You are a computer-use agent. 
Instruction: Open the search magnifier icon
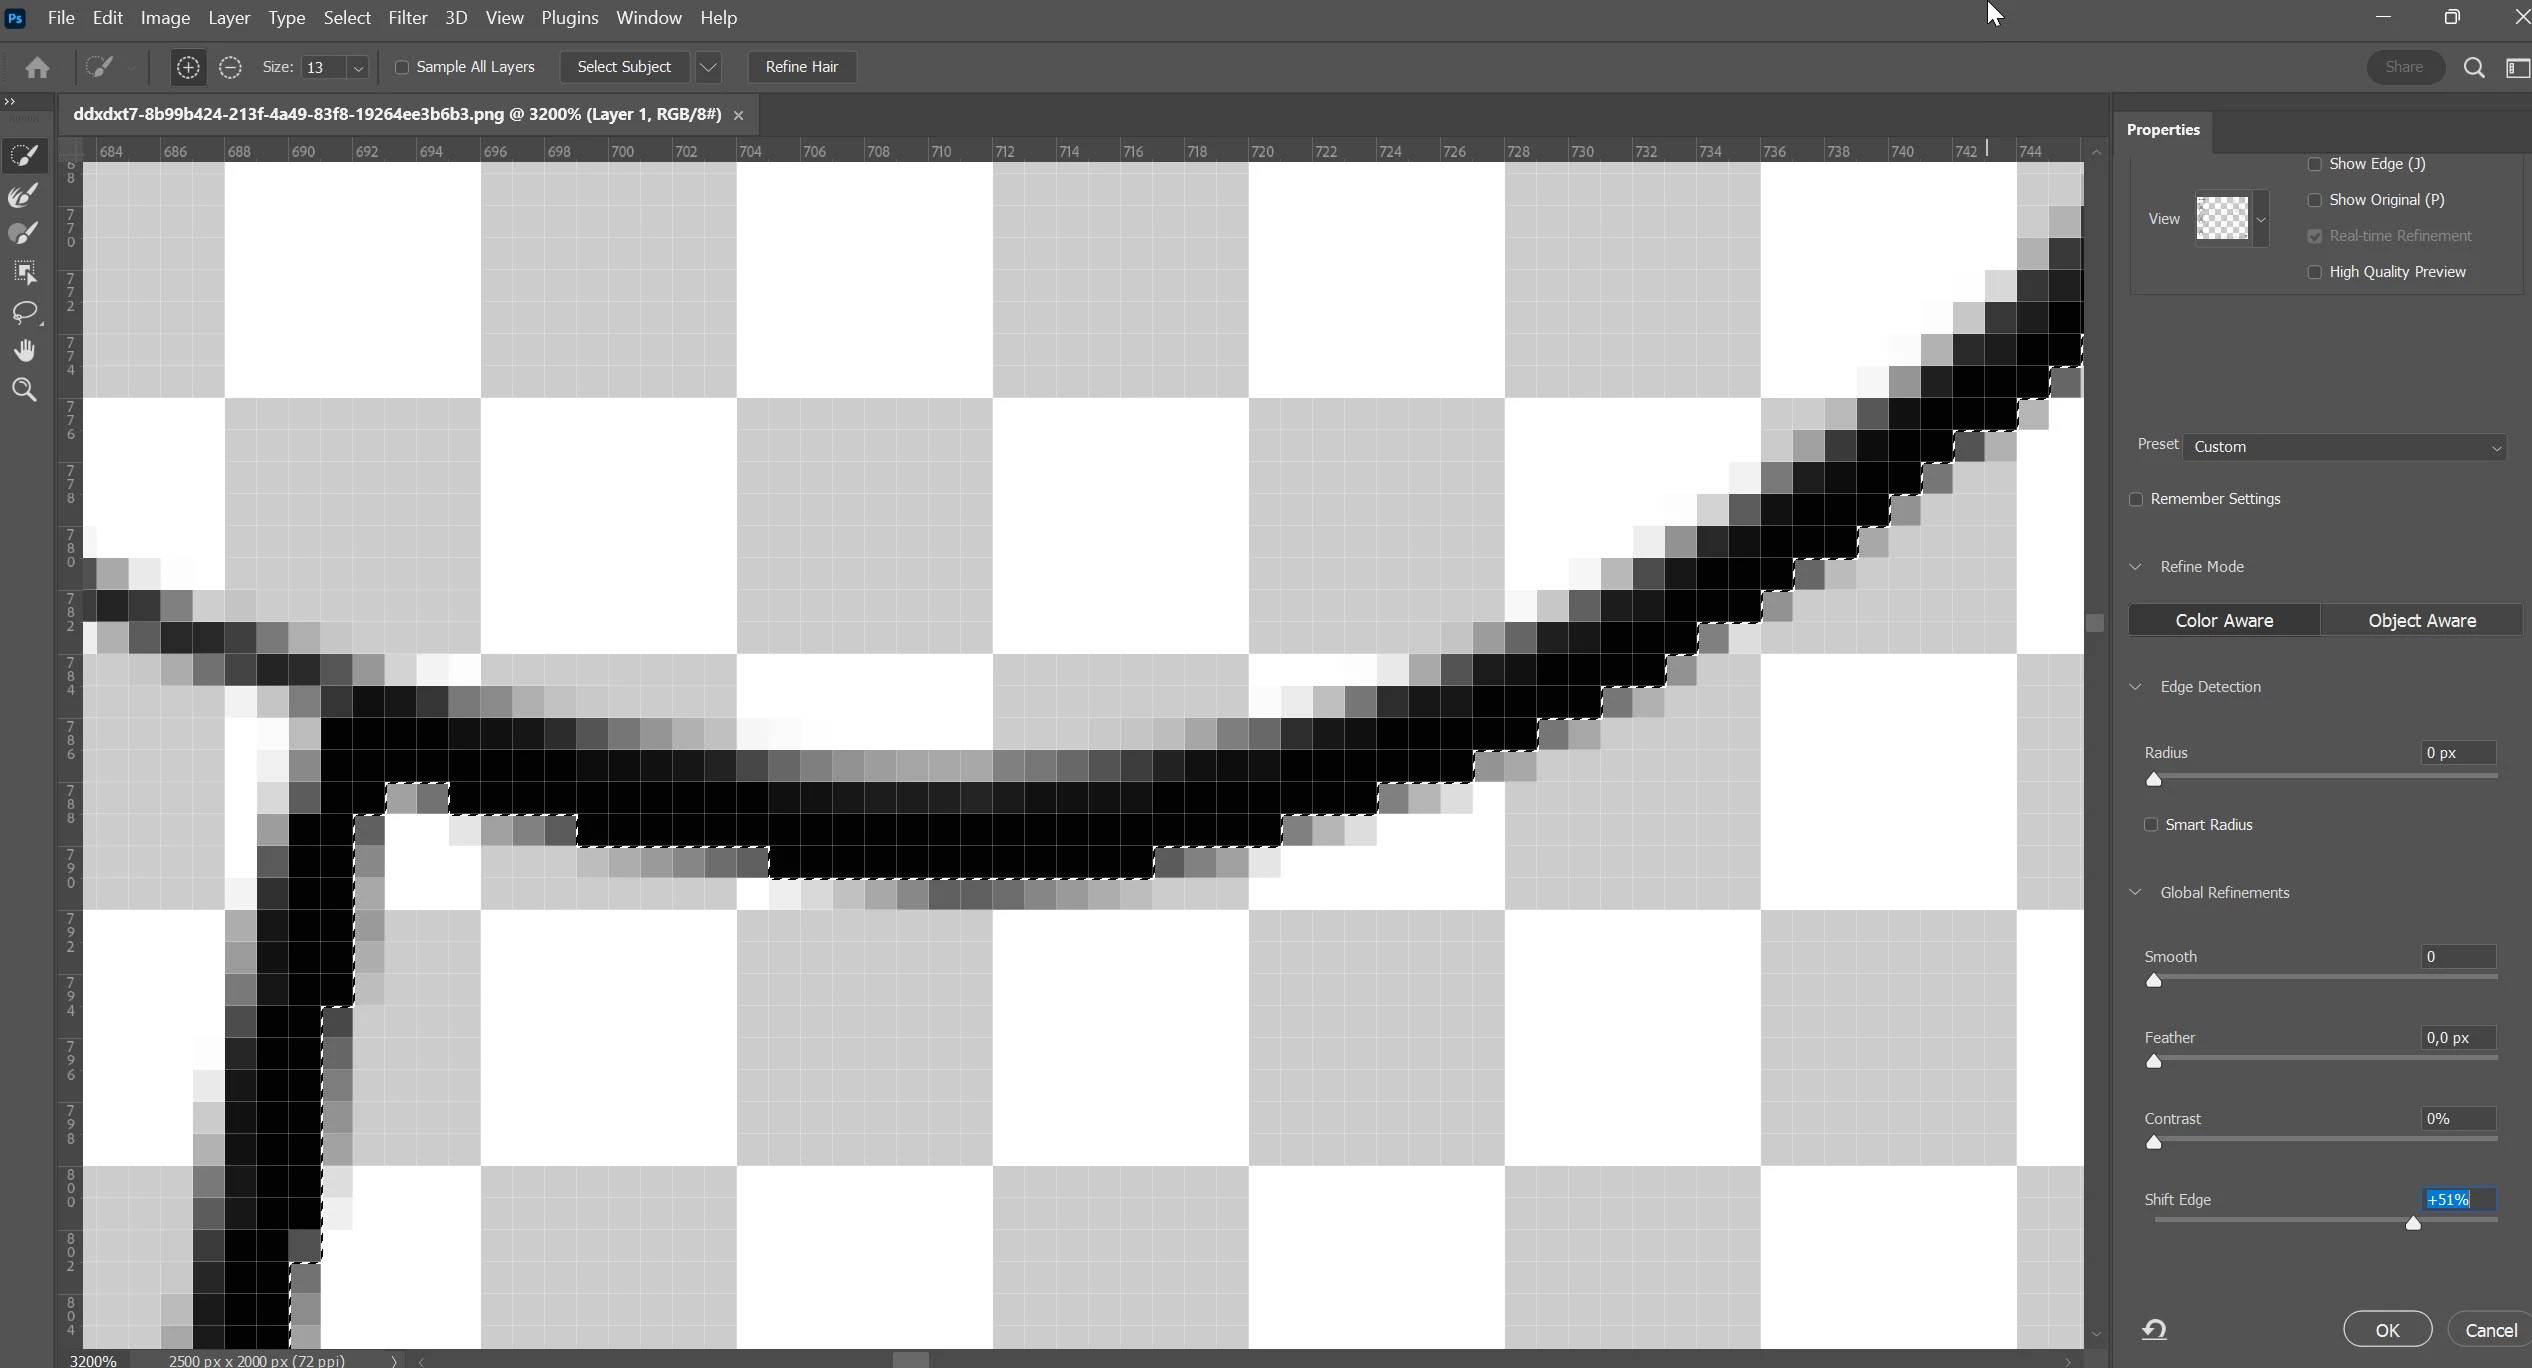2474,67
